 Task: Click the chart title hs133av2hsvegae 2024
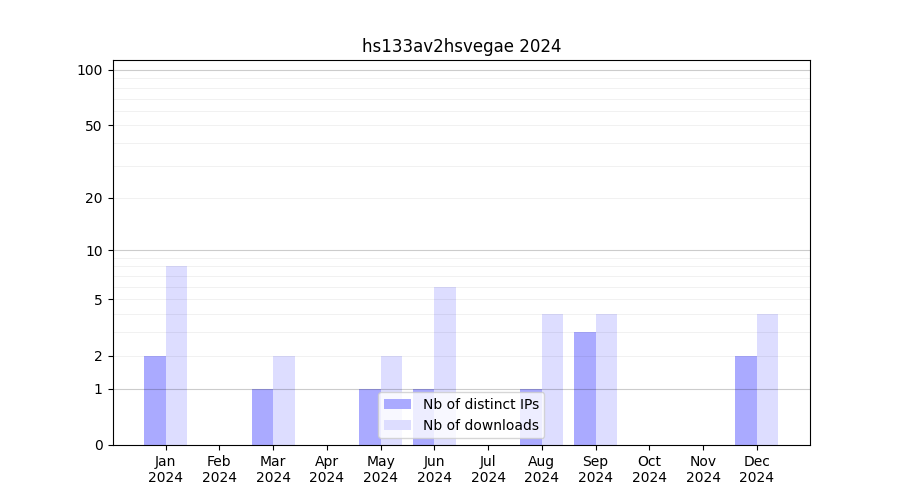click(461, 46)
